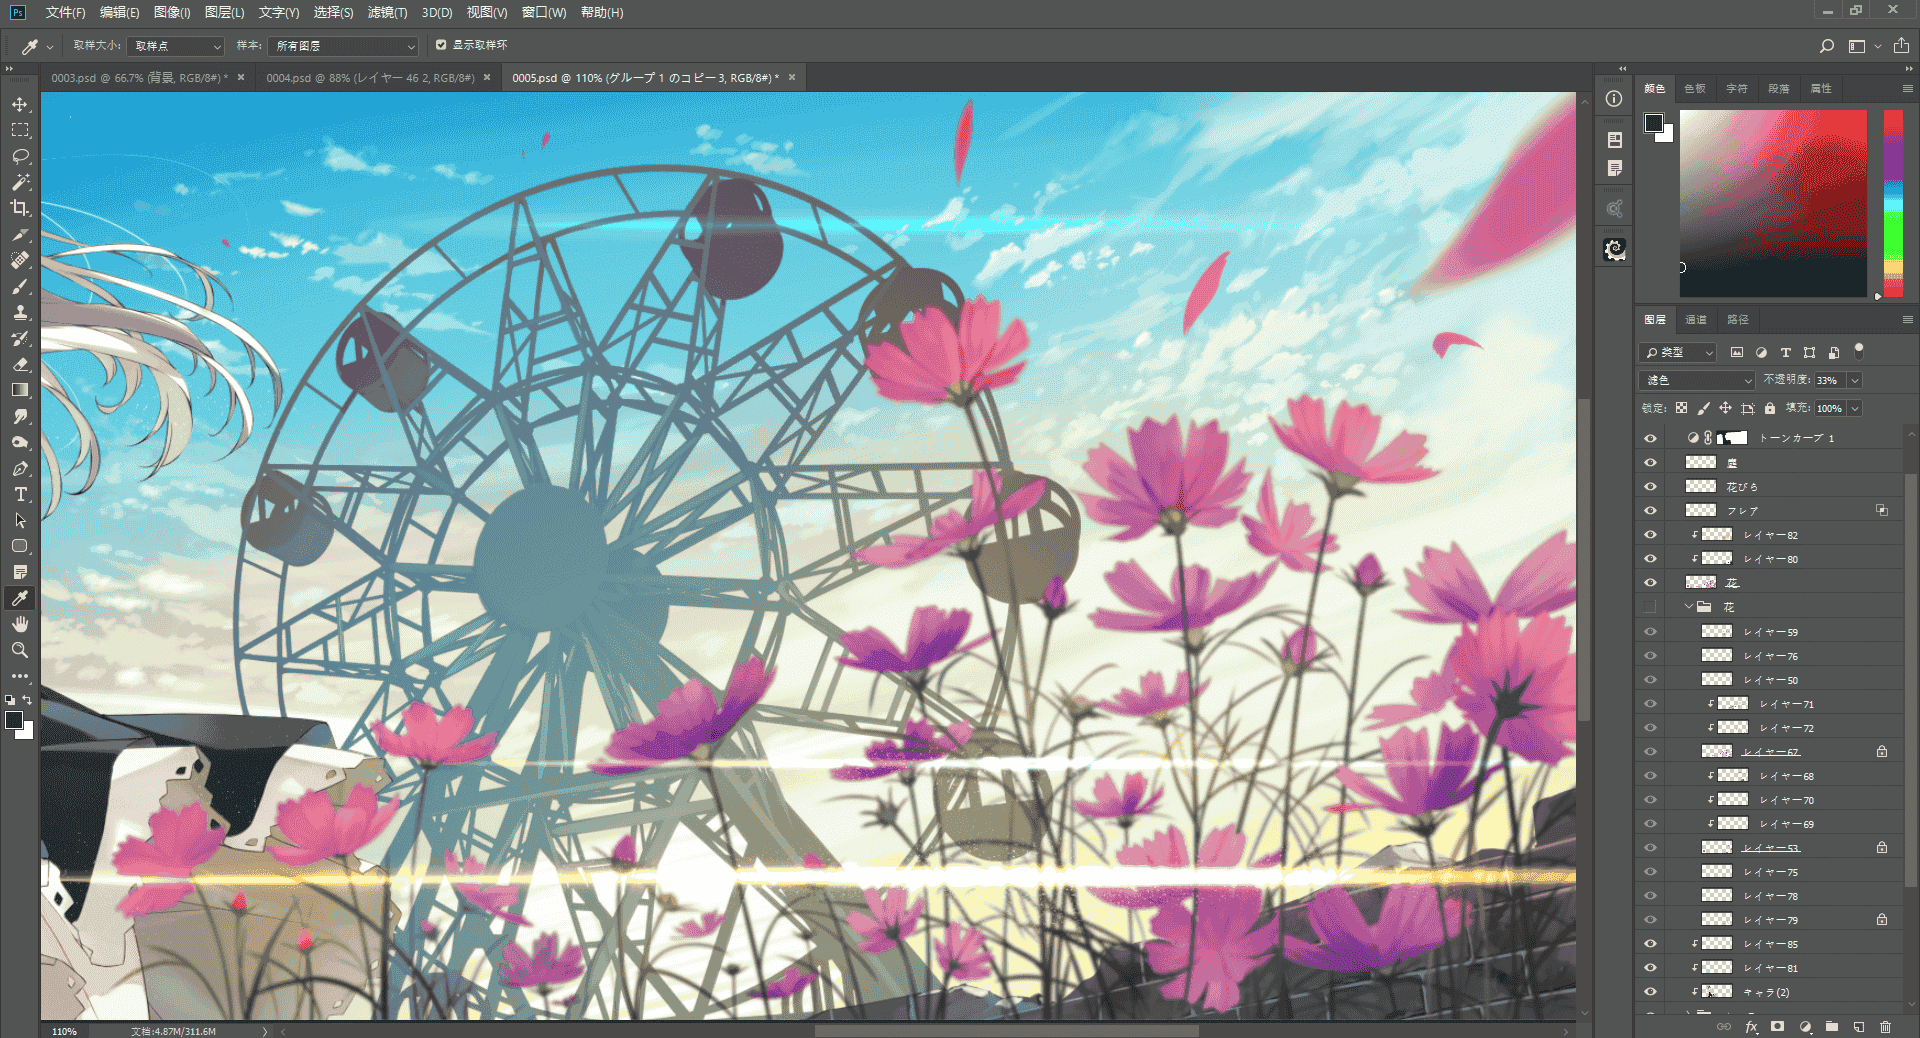Toggle the 显示取样环 checkbox
This screenshot has height=1038, width=1920.
(441, 45)
